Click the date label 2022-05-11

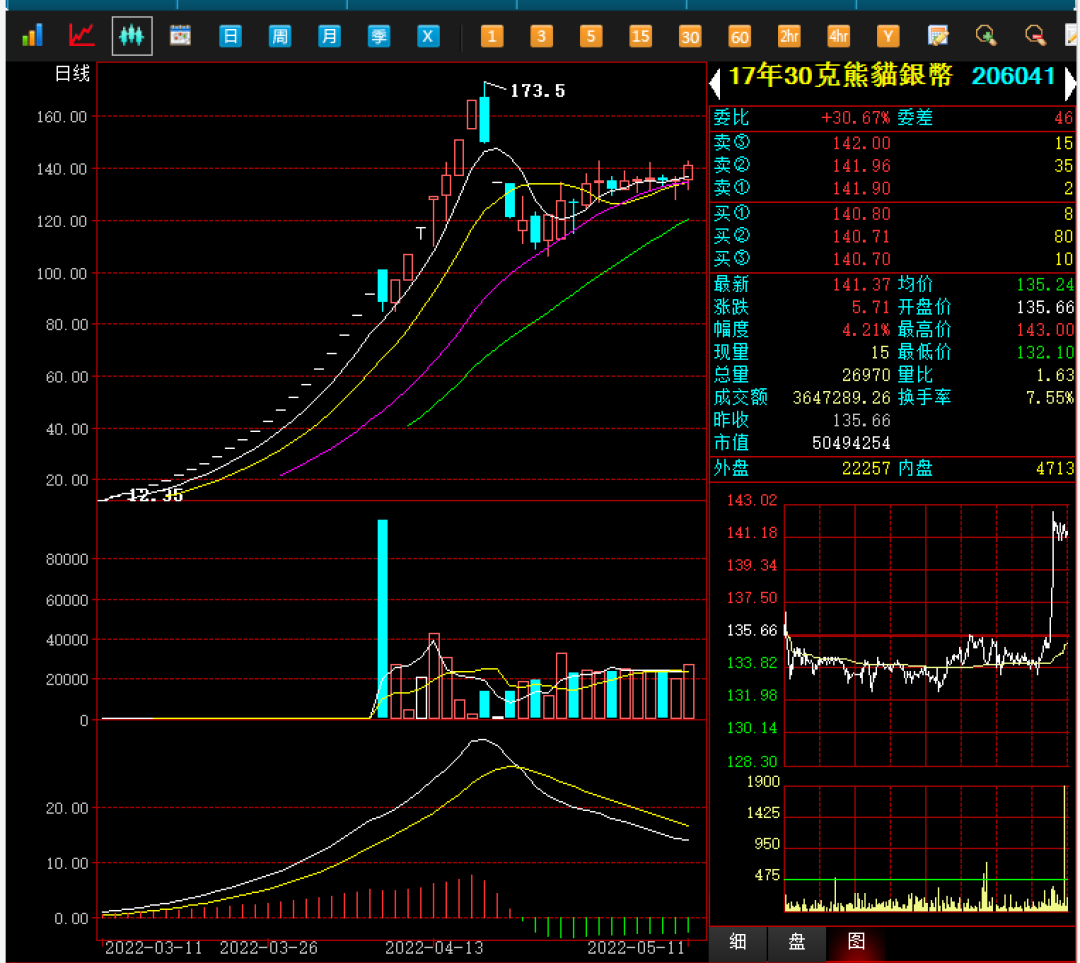point(636,948)
